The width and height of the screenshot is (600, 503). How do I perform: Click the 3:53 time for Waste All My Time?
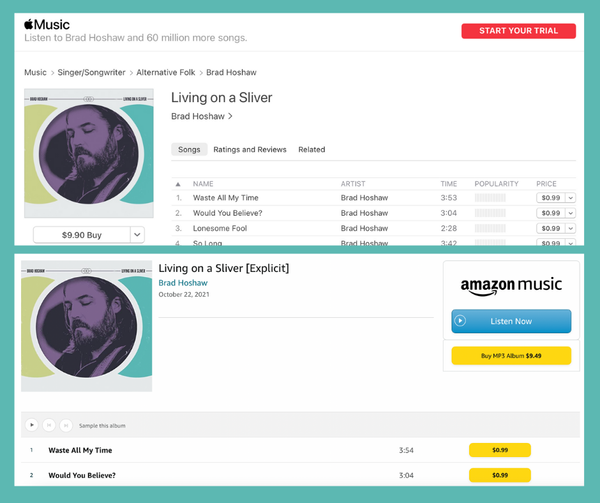448,198
